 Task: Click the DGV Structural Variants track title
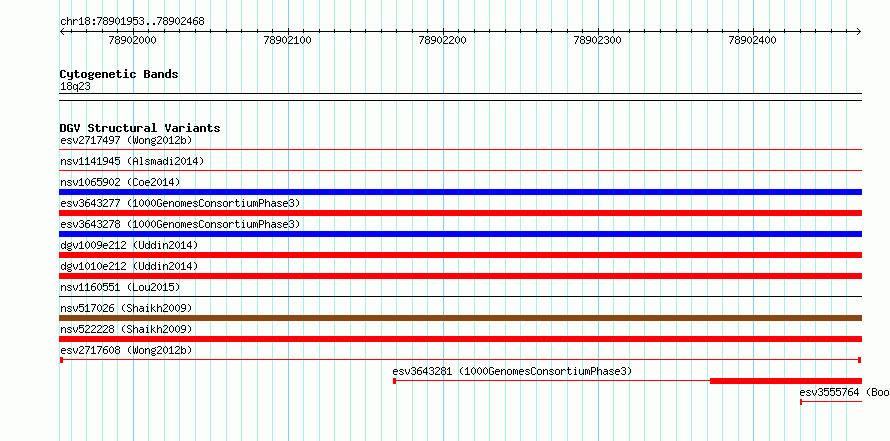click(x=140, y=128)
